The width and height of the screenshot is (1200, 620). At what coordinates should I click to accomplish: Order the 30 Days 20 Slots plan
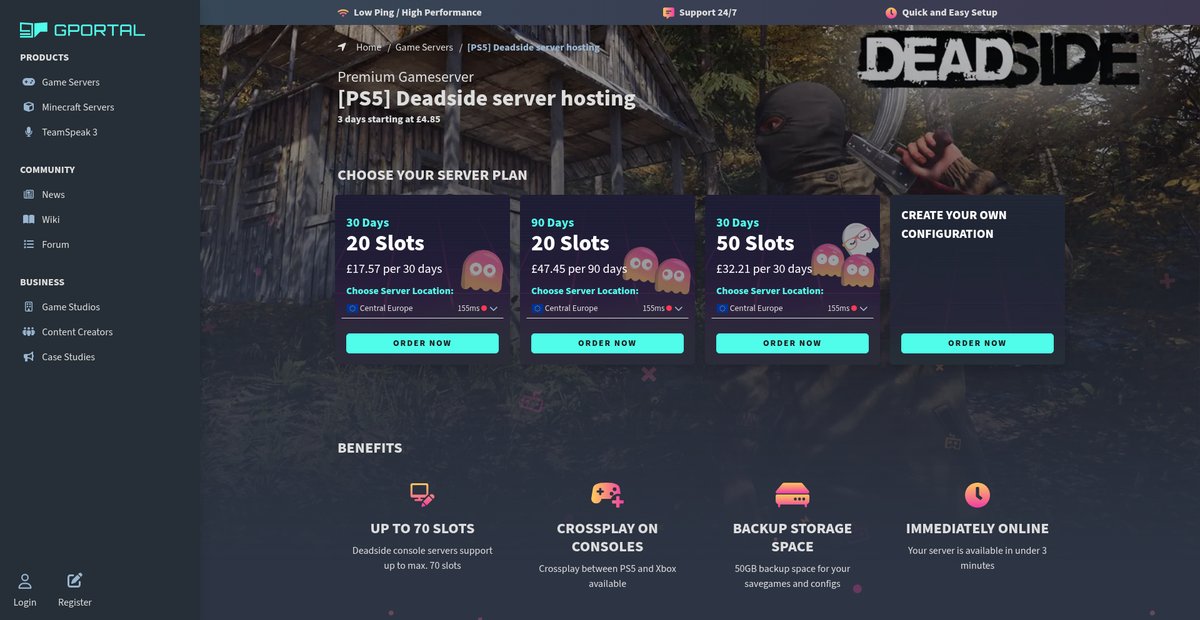(422, 343)
